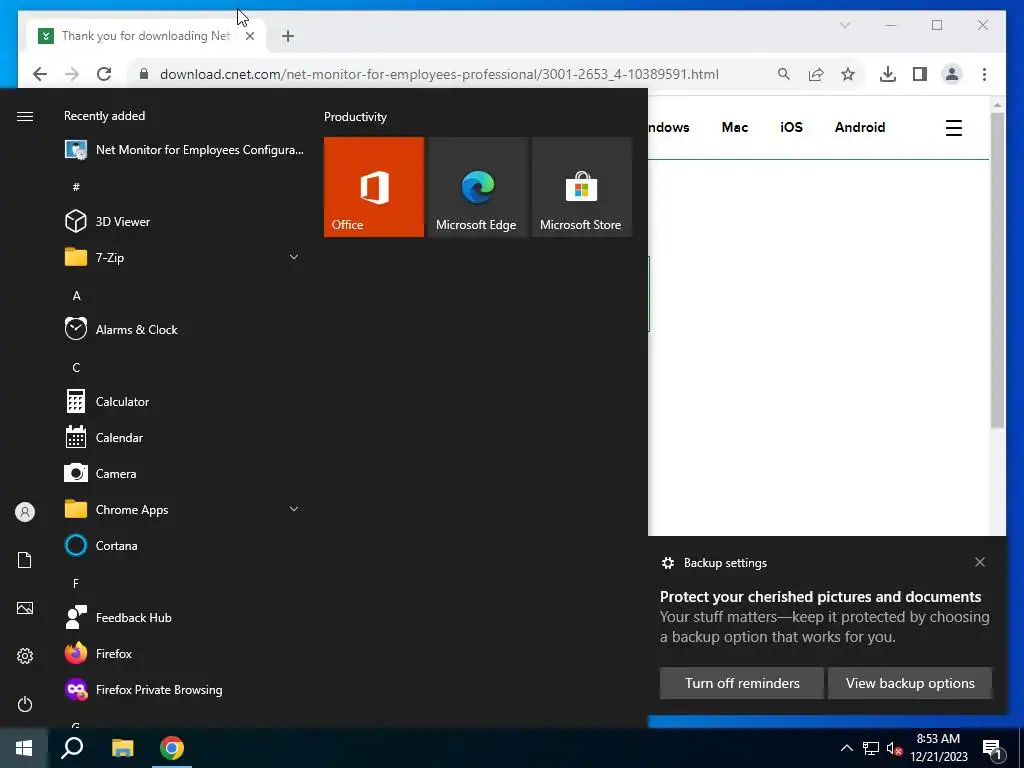Open the network status tray icon
The width and height of the screenshot is (1024, 768).
point(871,748)
